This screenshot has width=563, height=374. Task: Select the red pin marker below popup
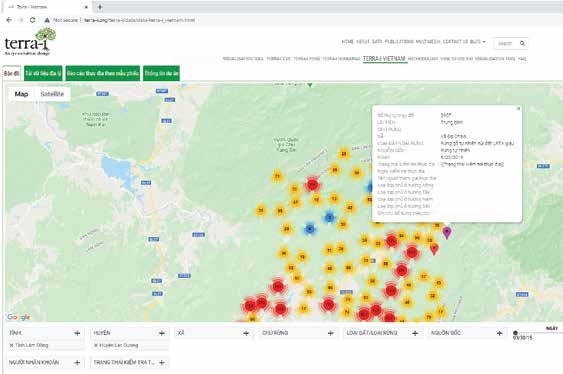(434, 248)
